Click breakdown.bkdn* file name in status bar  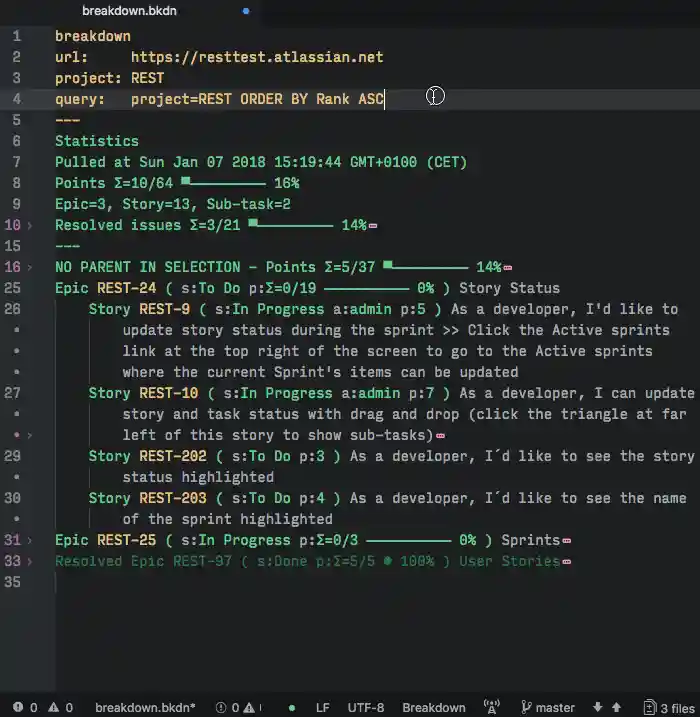(145, 708)
